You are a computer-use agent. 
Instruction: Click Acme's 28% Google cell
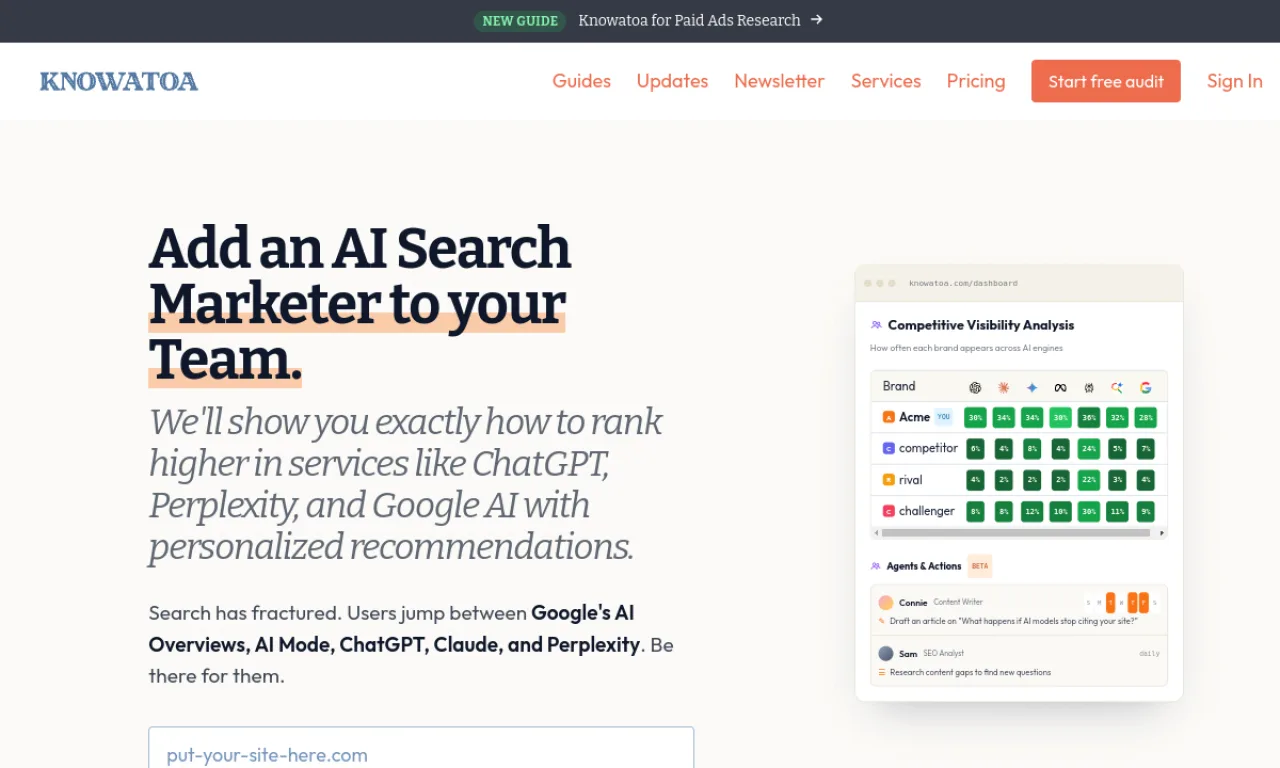[x=1146, y=417]
